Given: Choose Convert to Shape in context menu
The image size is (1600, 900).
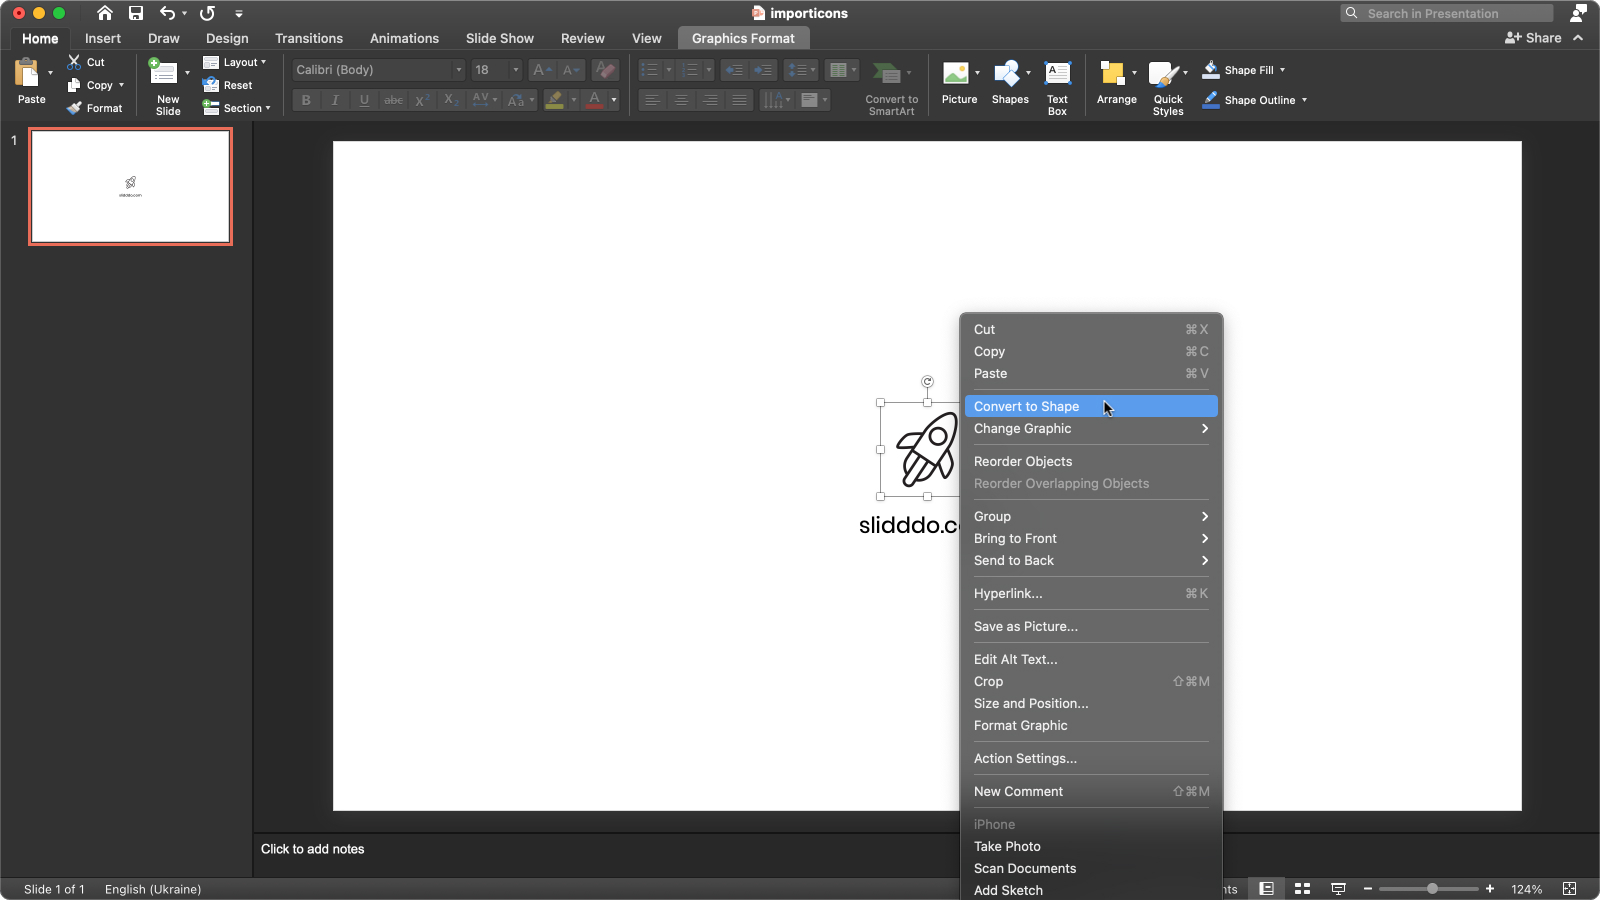Looking at the screenshot, I should pos(1091,406).
